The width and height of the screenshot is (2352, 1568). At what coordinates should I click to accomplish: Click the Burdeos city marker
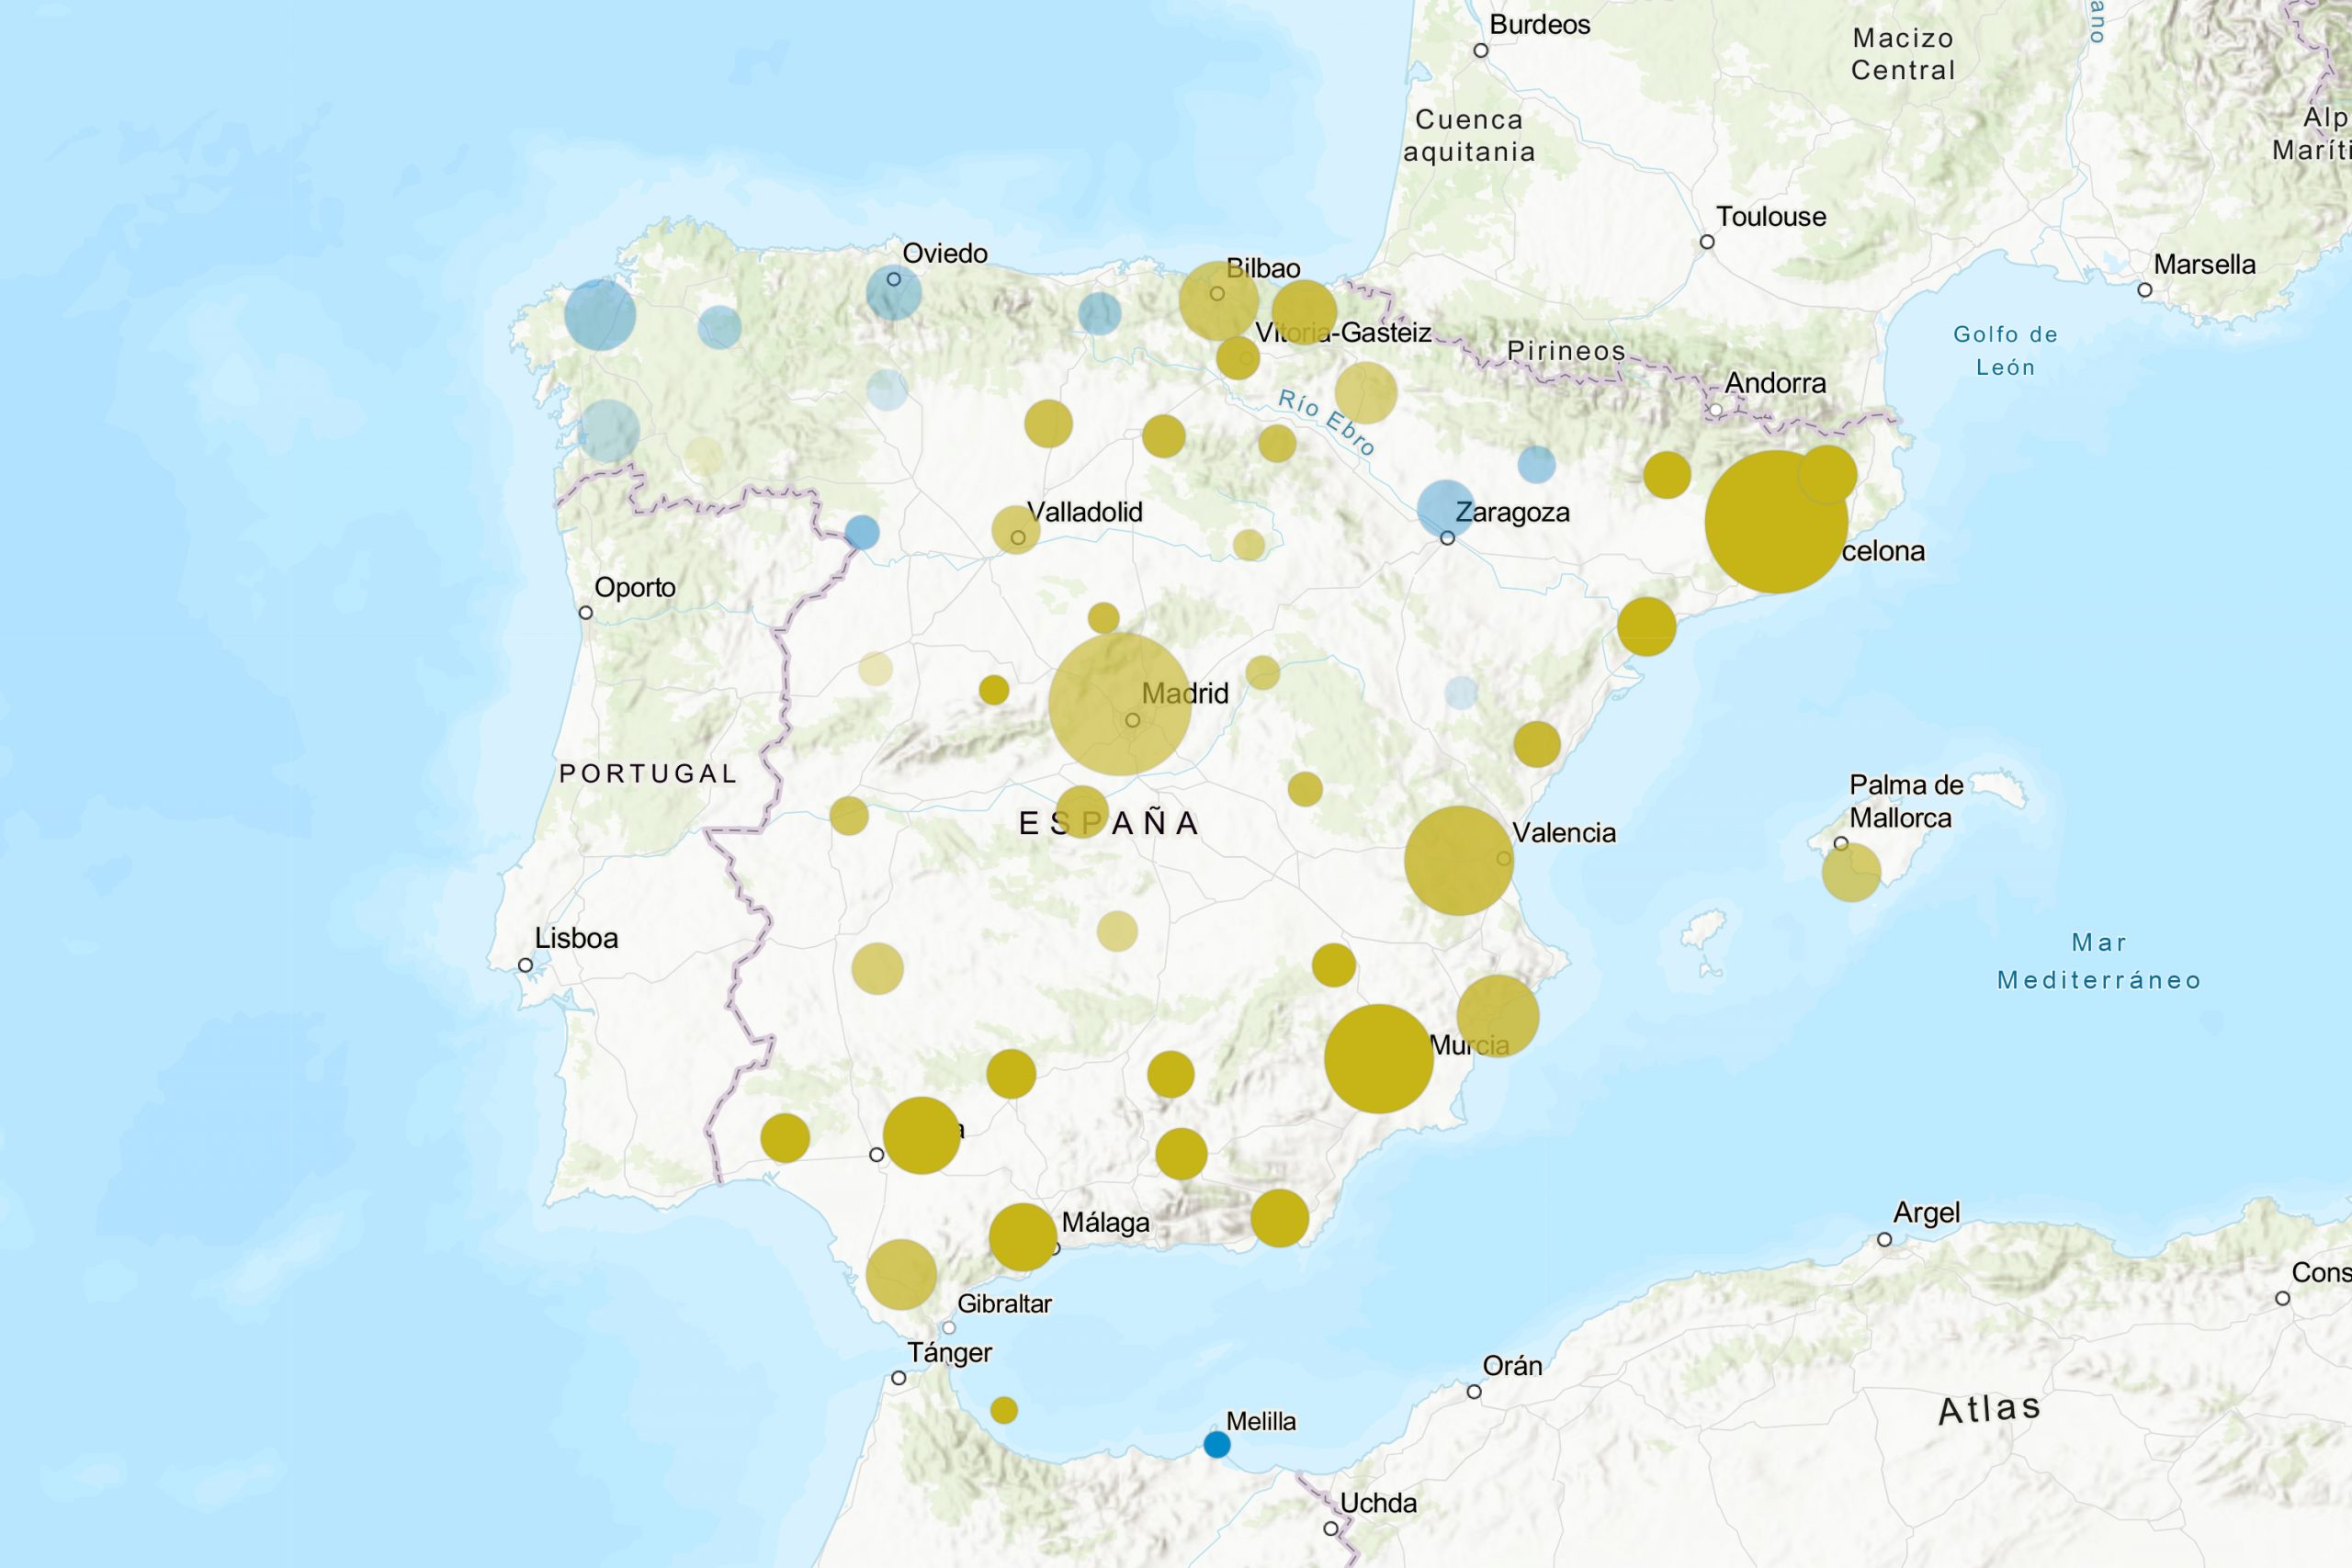tap(1481, 51)
